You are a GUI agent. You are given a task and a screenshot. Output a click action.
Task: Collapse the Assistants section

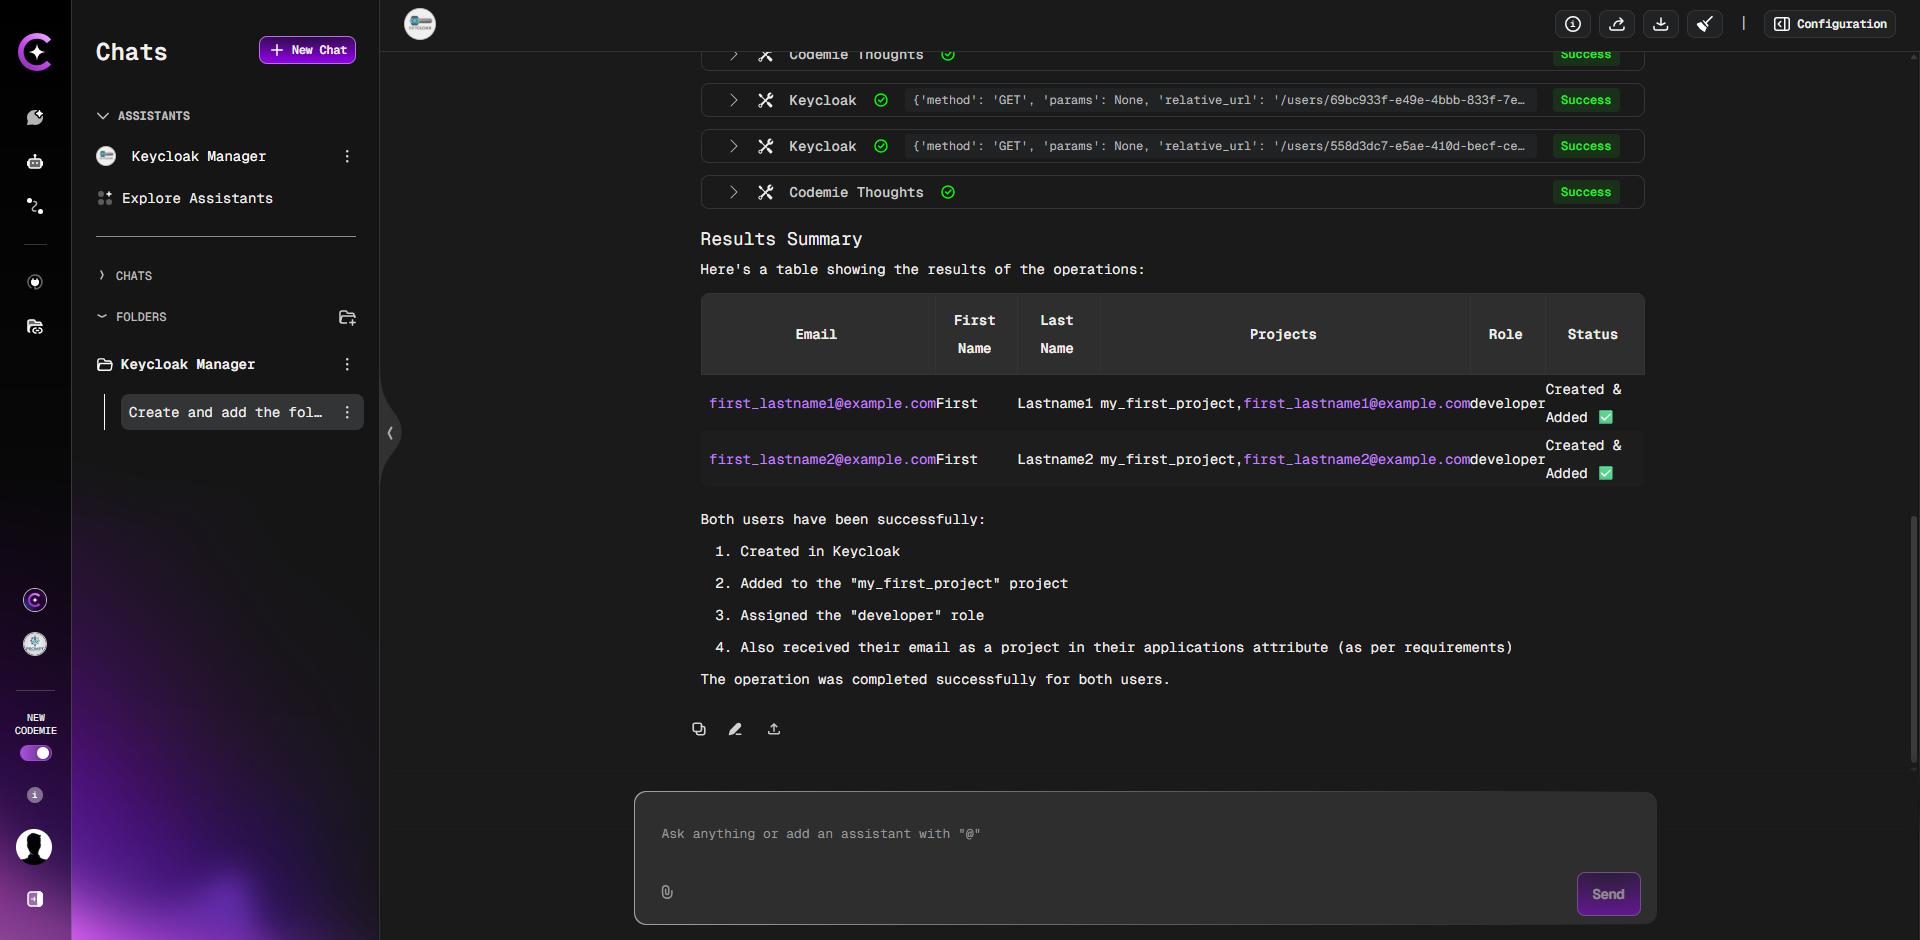pyautogui.click(x=103, y=116)
